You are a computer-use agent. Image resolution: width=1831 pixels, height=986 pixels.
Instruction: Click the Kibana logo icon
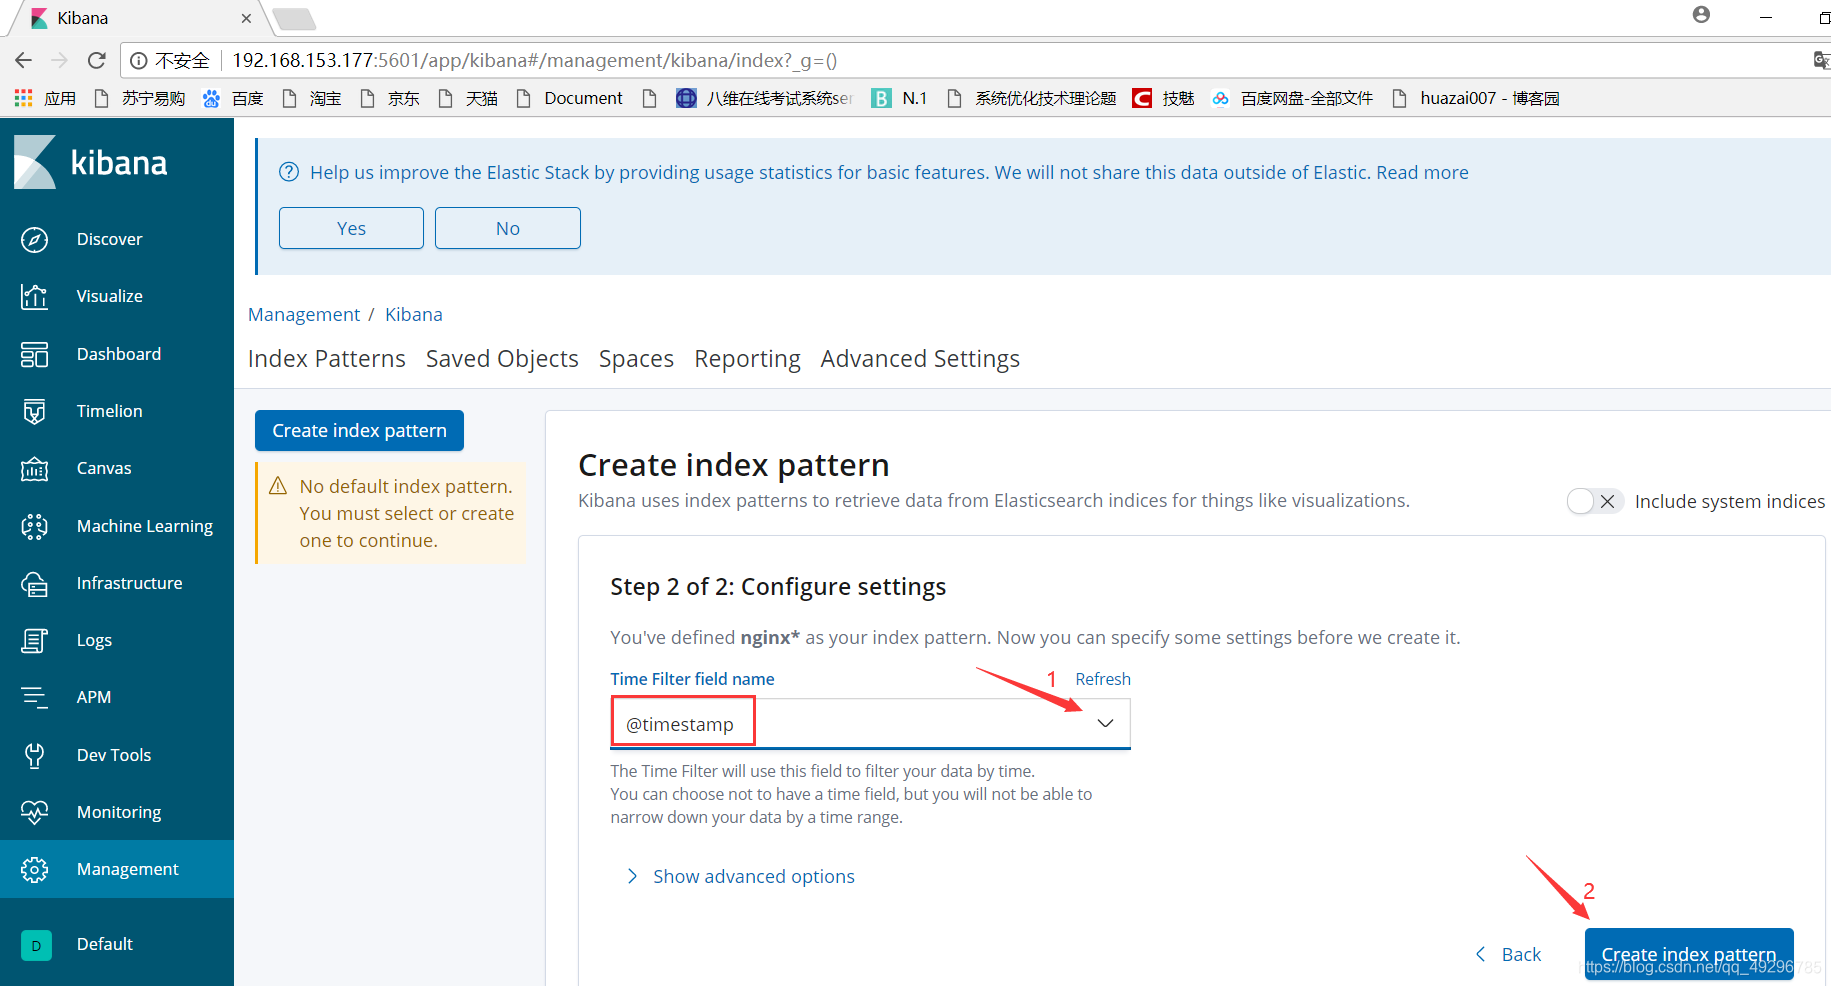[35, 162]
